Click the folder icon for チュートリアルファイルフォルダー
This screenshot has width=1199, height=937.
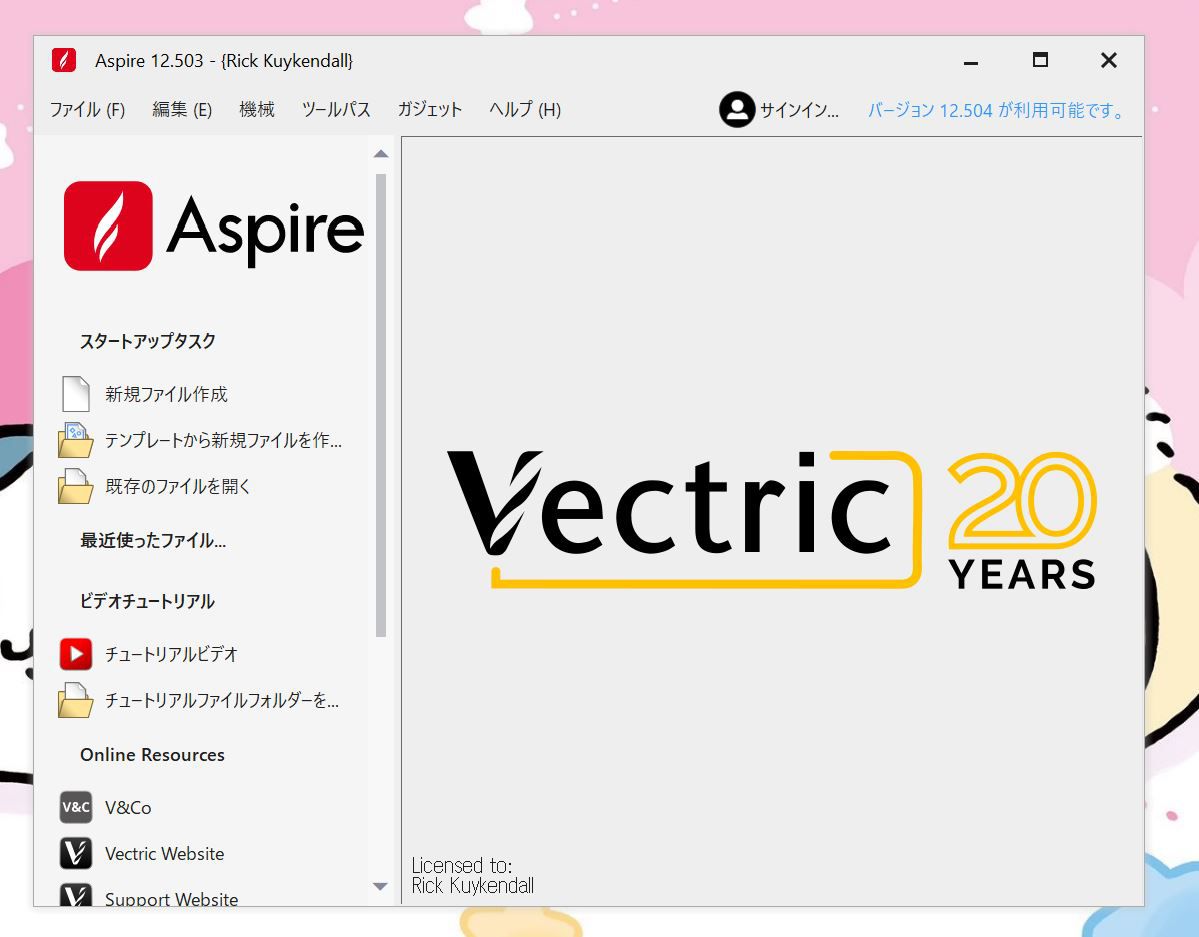[76, 700]
